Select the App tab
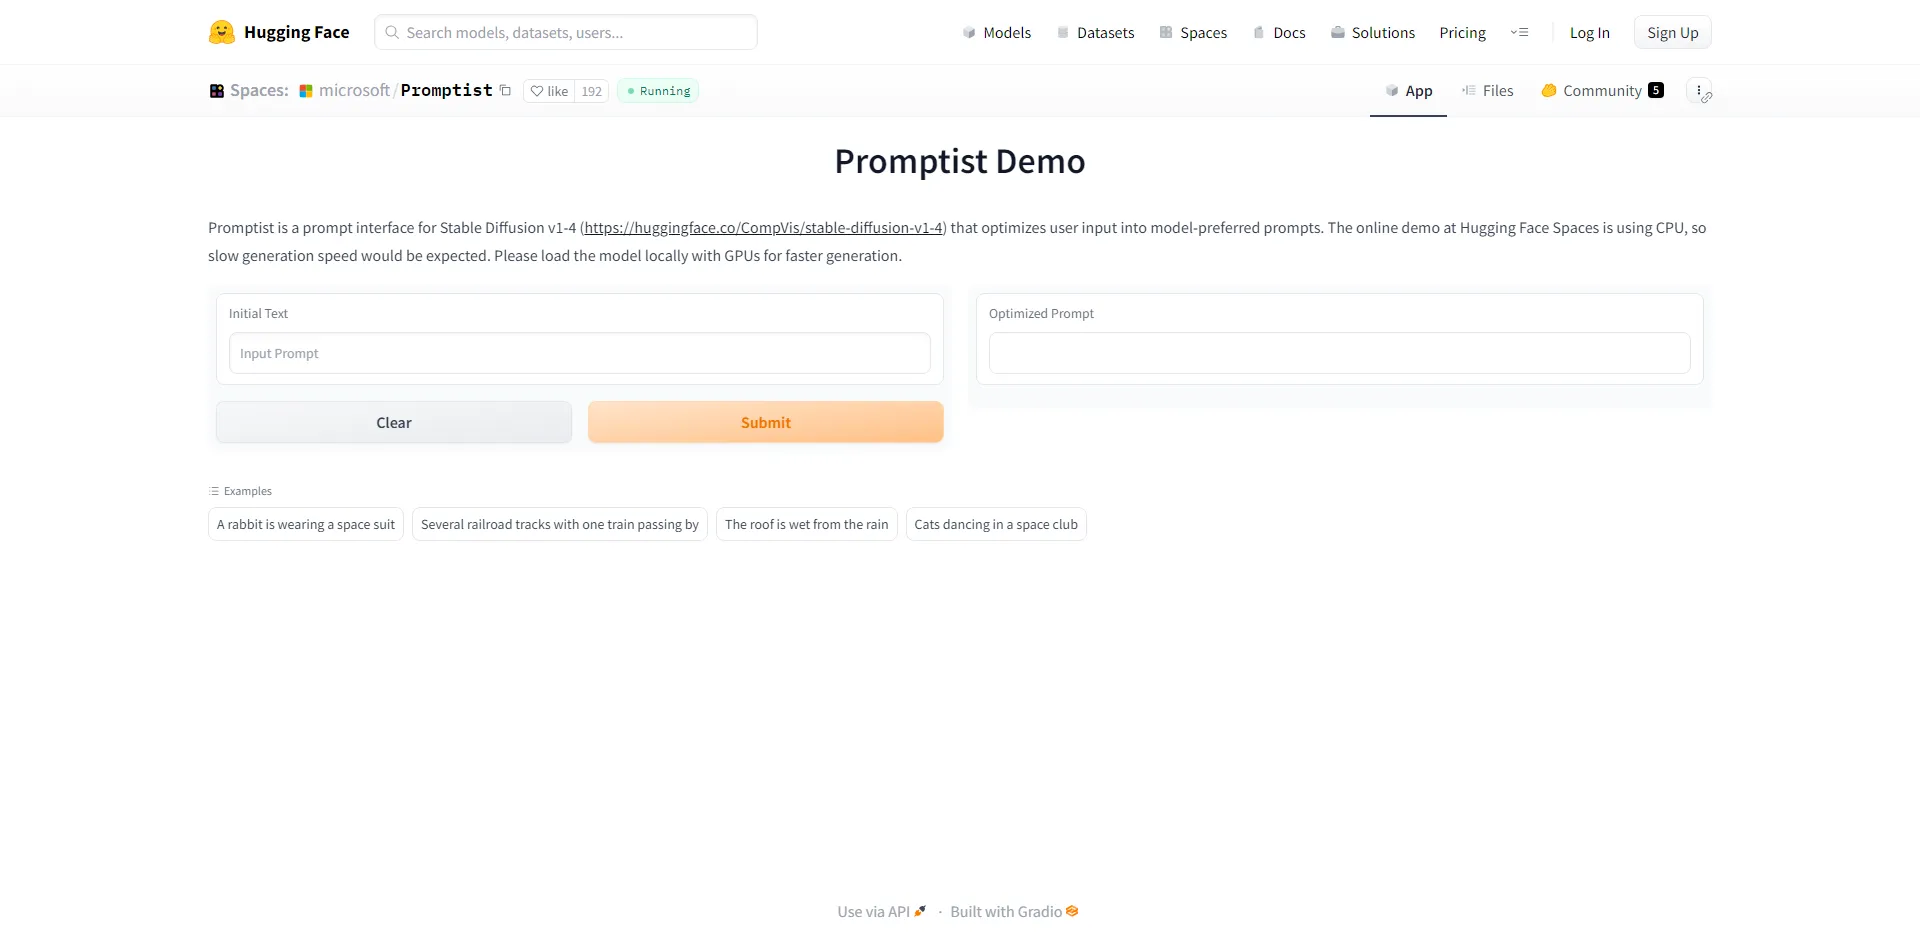Screen dimensions: 1920x947 pos(1408,90)
